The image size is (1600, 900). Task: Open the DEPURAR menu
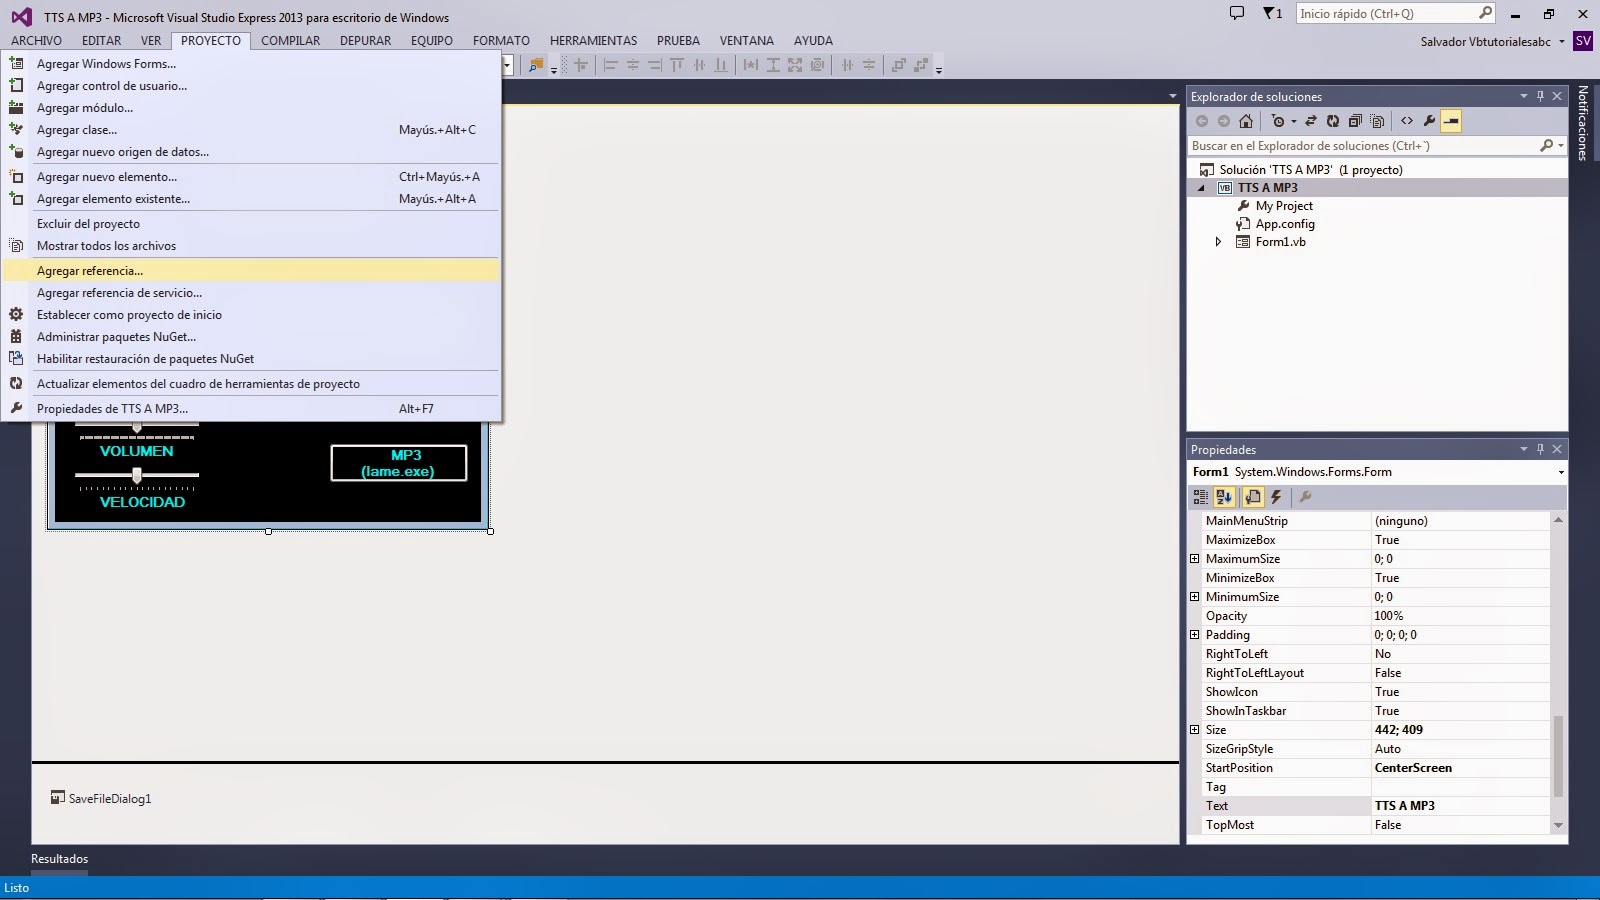click(x=365, y=41)
